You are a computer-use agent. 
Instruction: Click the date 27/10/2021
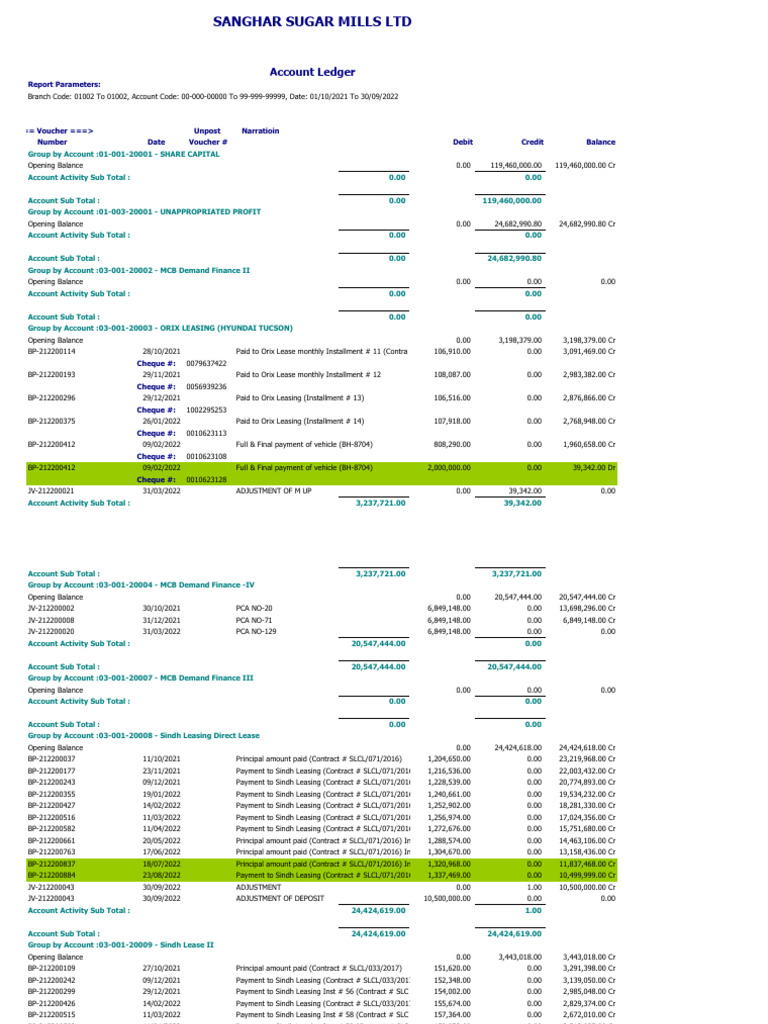161,968
